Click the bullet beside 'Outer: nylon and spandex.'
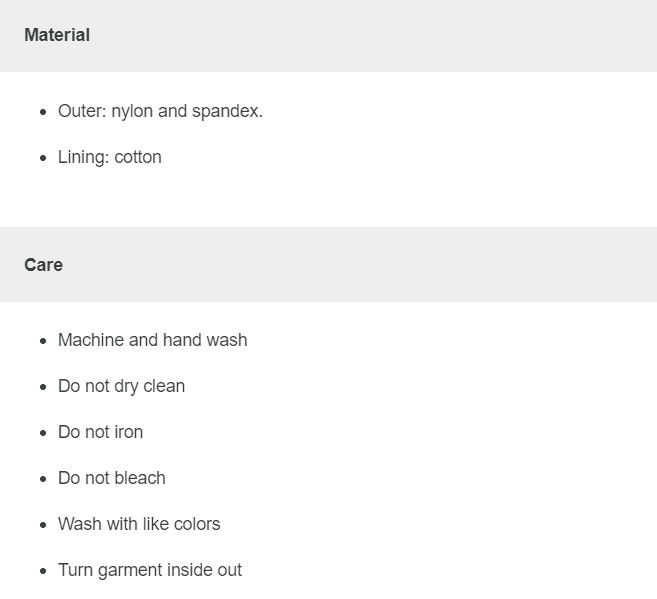 tap(43, 112)
